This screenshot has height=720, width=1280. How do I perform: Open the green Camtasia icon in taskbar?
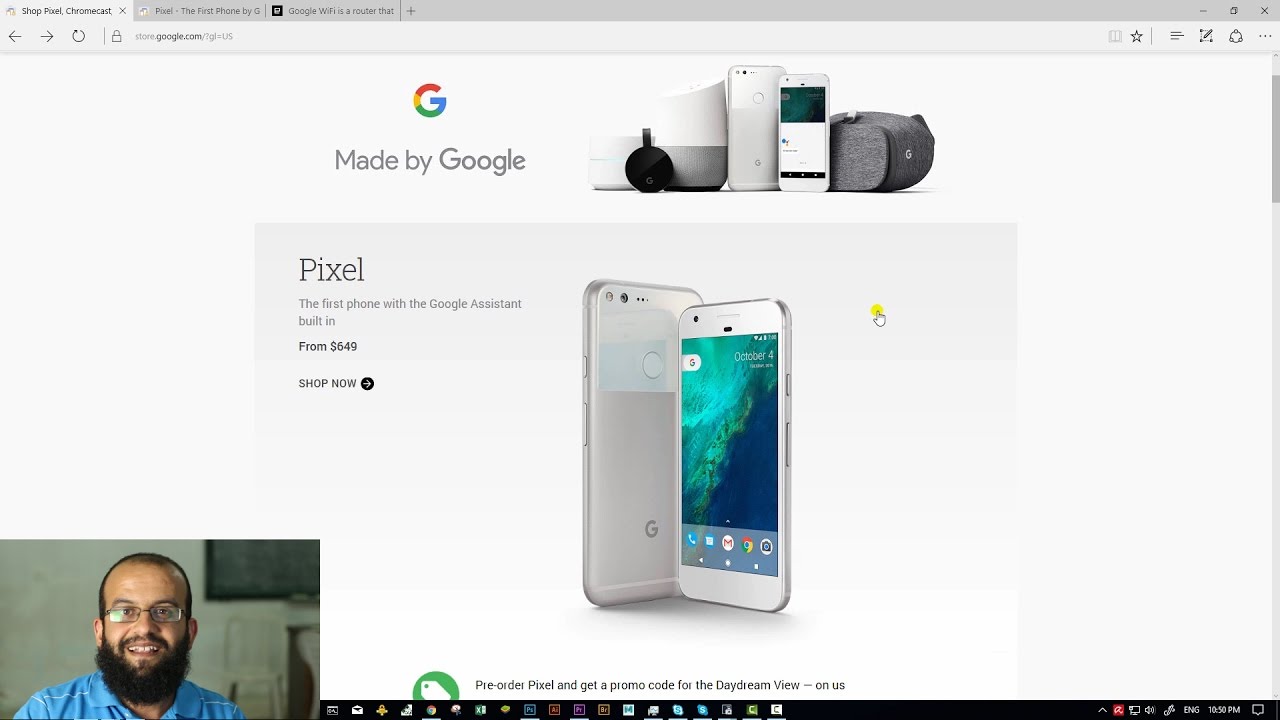(752, 710)
